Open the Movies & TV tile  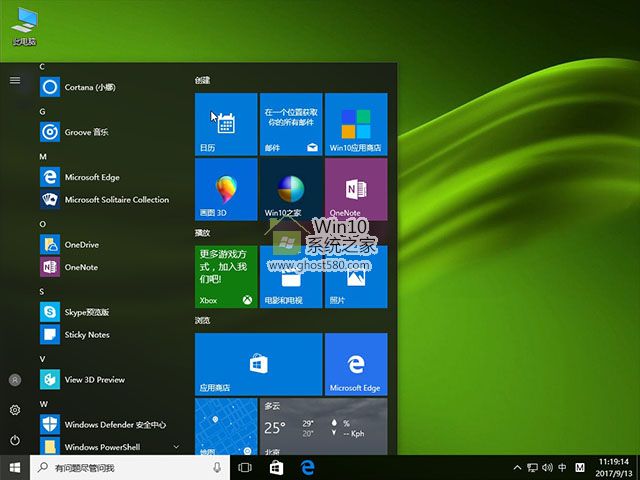pyautogui.click(x=291, y=277)
